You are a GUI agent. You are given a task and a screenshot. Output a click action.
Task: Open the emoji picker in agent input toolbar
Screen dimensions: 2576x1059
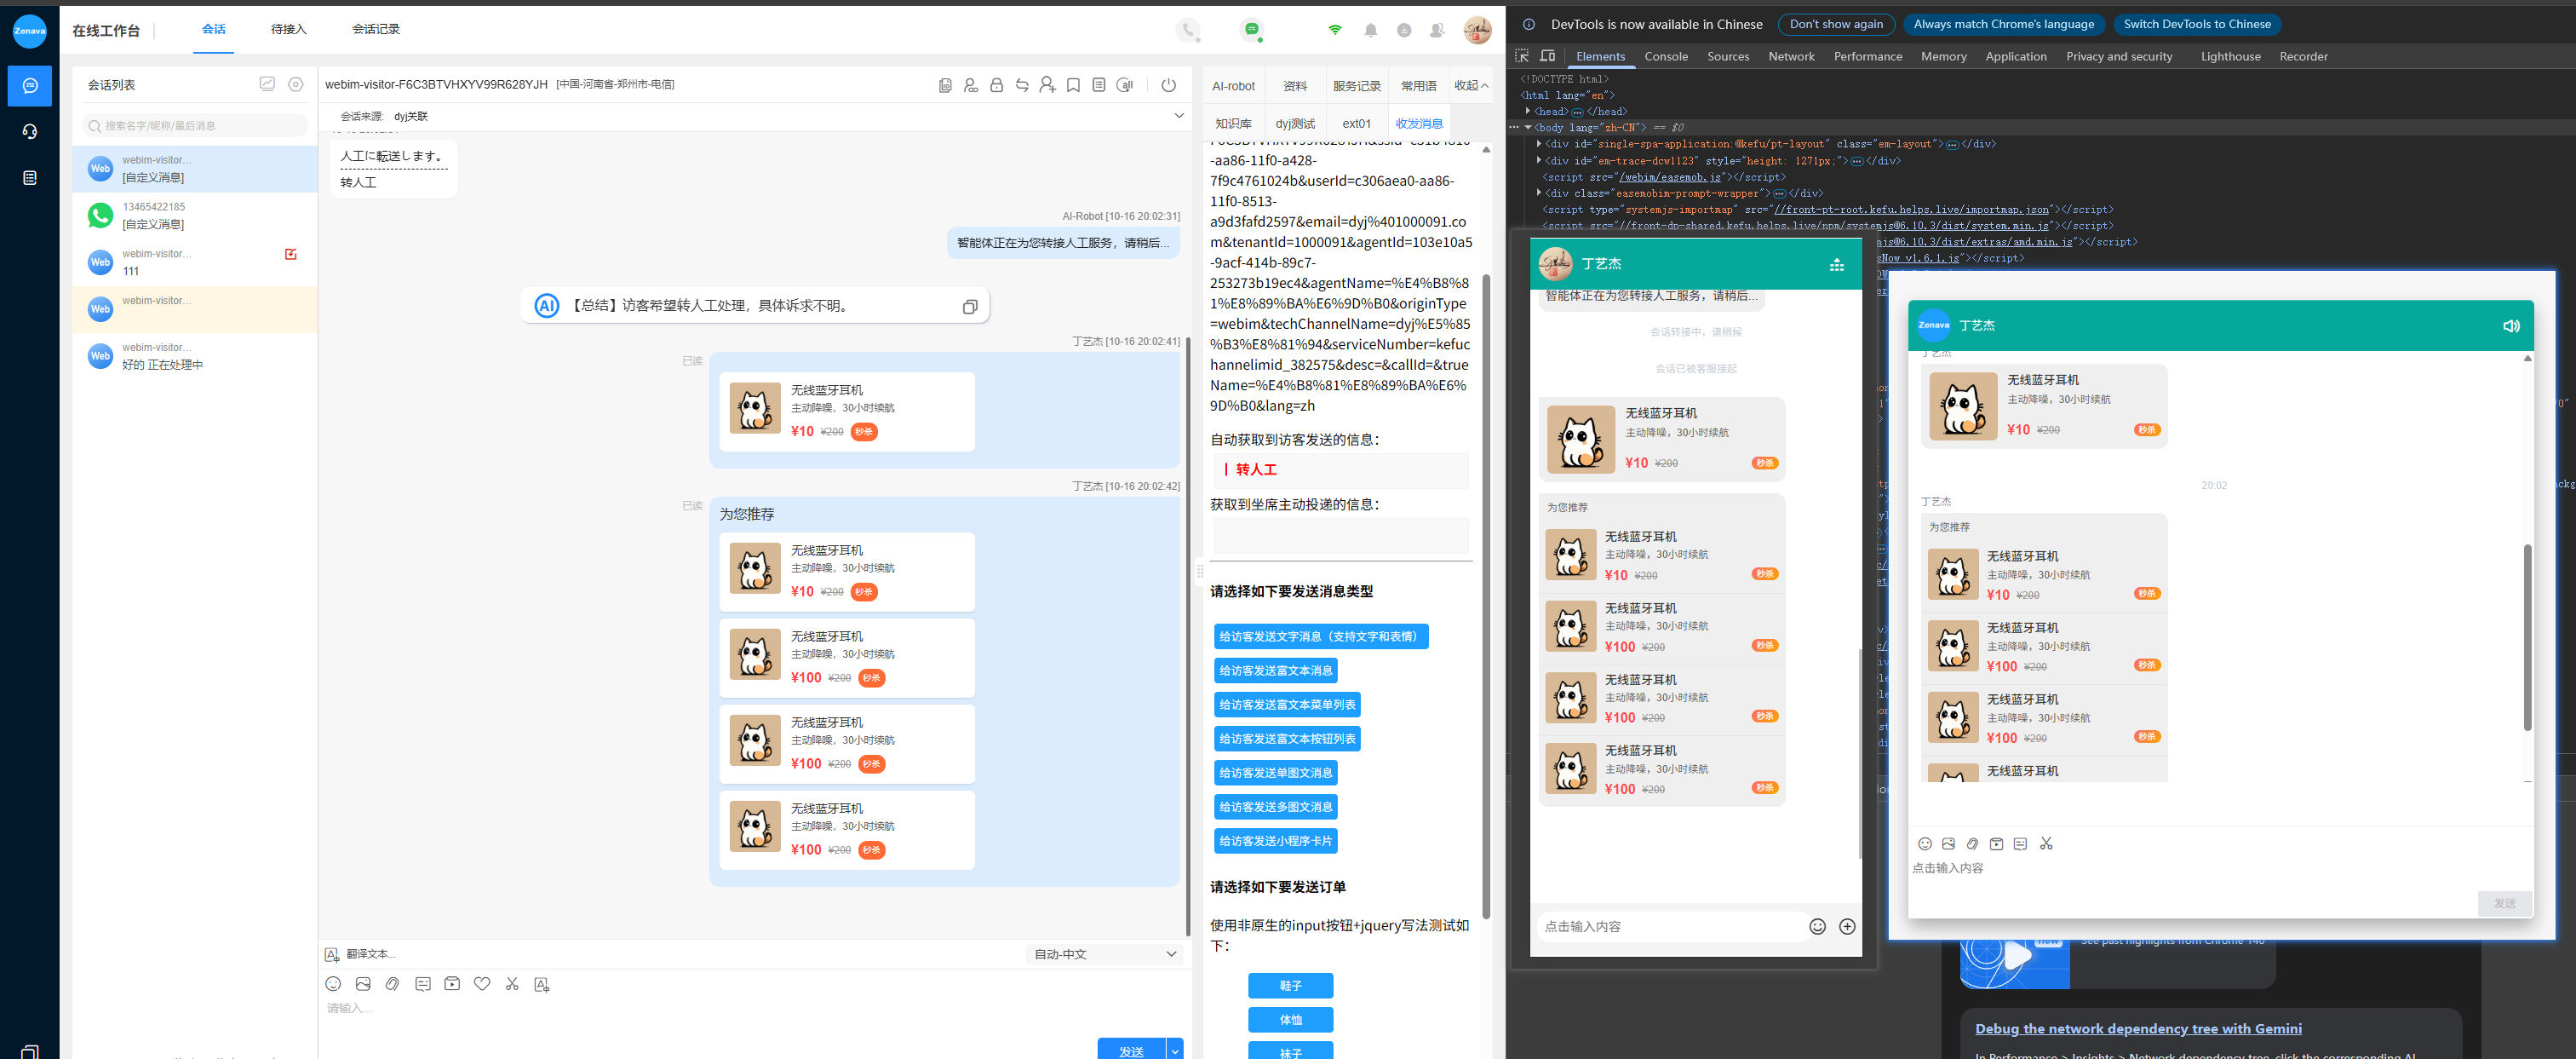(x=333, y=984)
